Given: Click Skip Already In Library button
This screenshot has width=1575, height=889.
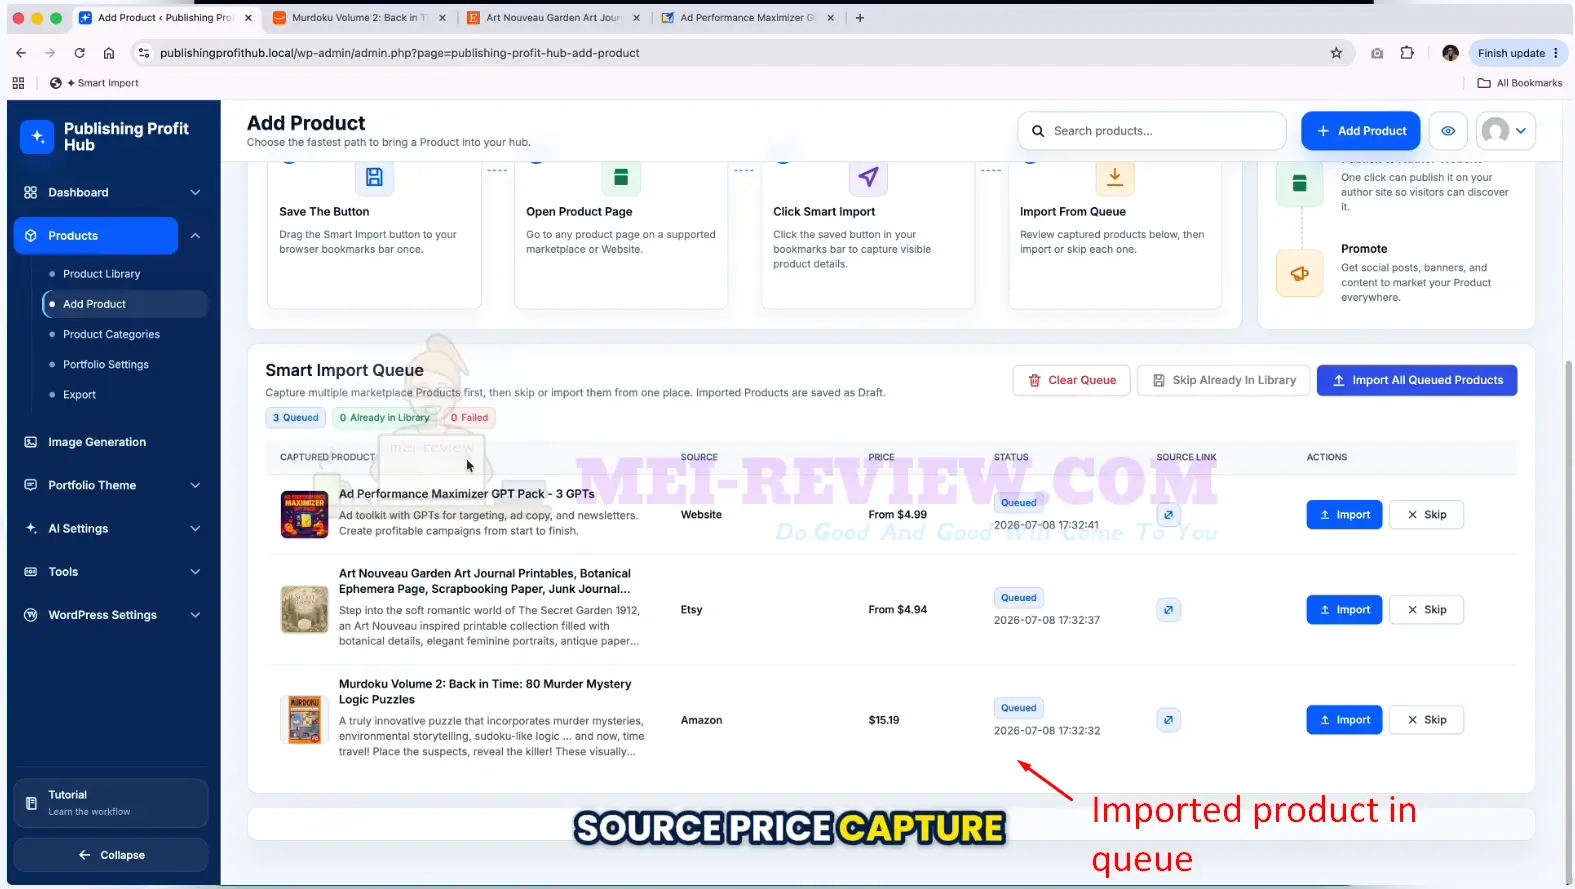Looking at the screenshot, I should (x=1224, y=380).
